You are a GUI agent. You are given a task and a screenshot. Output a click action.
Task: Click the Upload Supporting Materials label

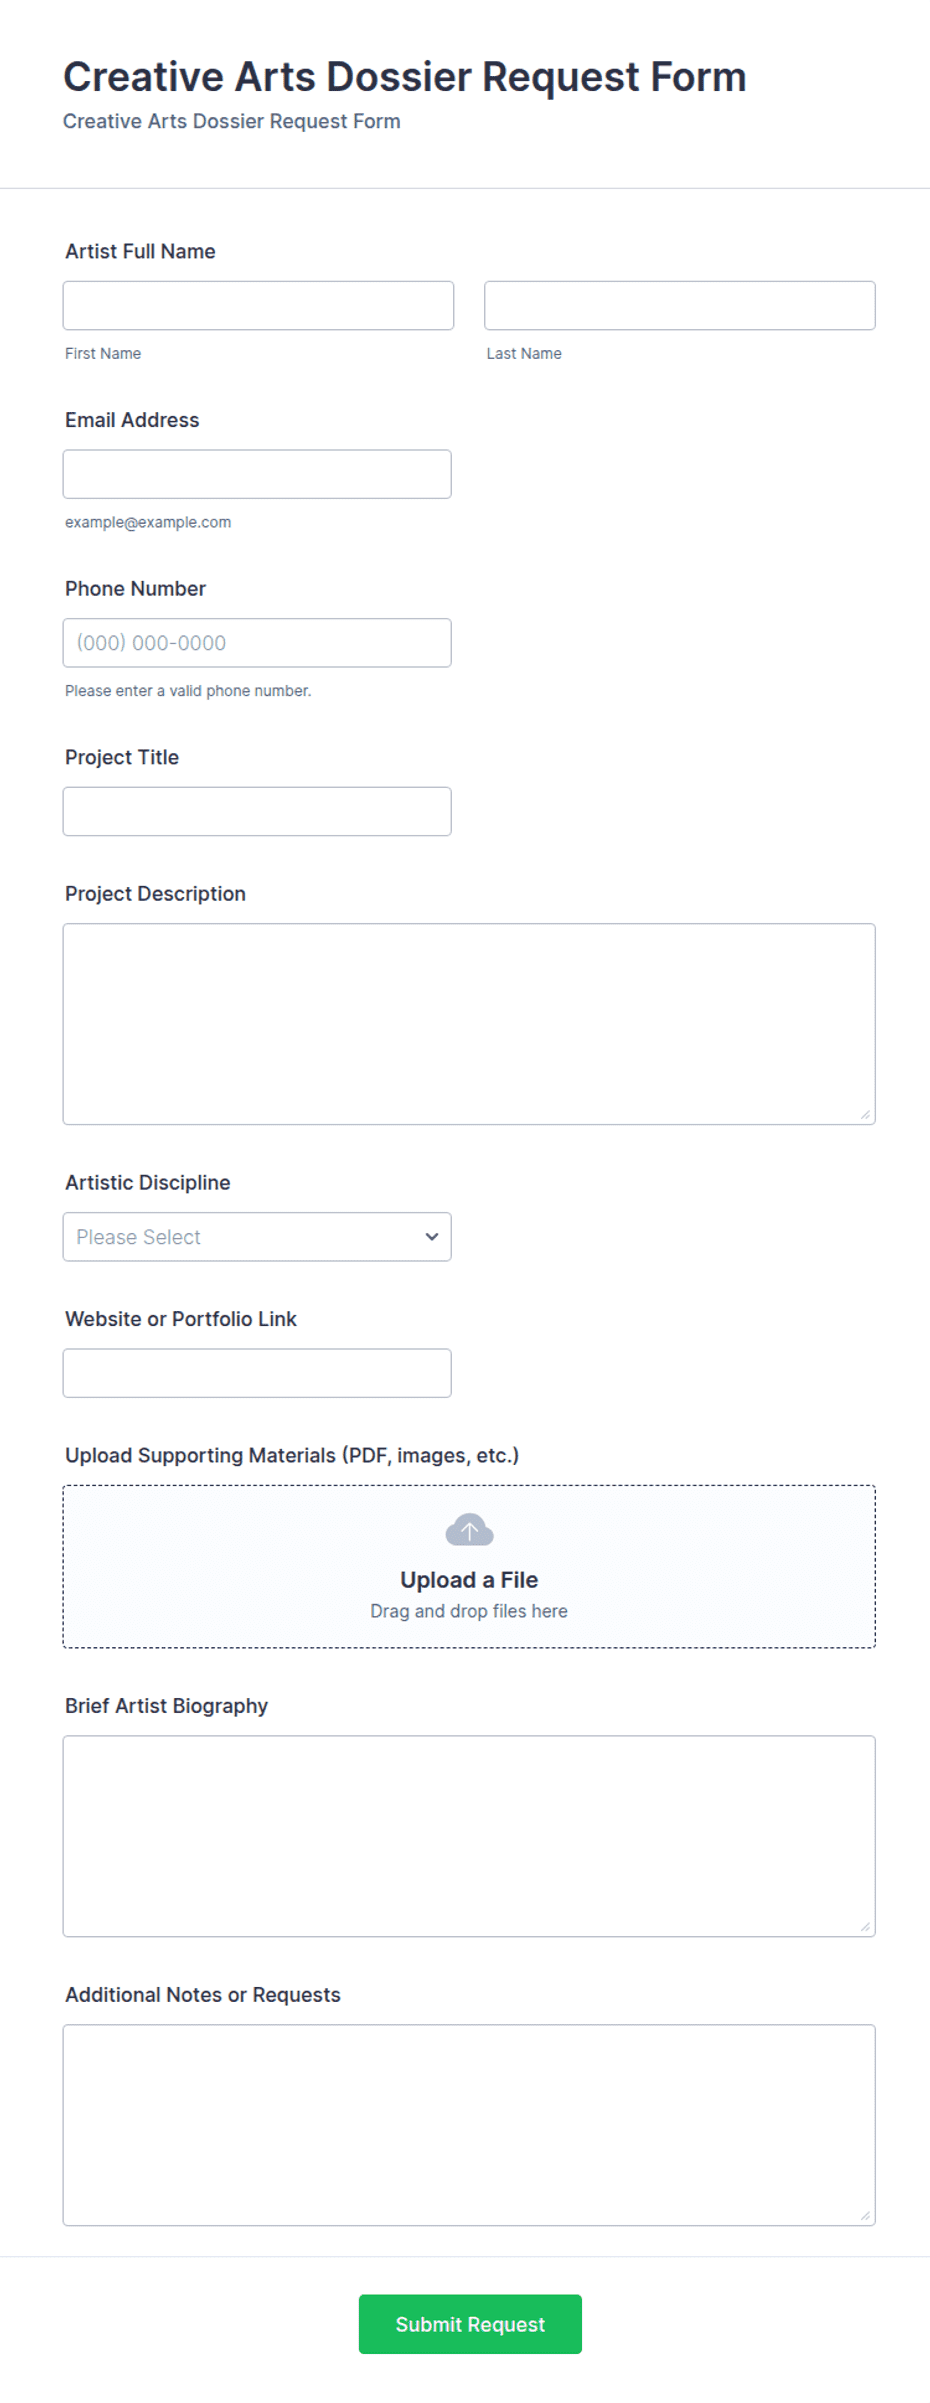click(292, 1456)
